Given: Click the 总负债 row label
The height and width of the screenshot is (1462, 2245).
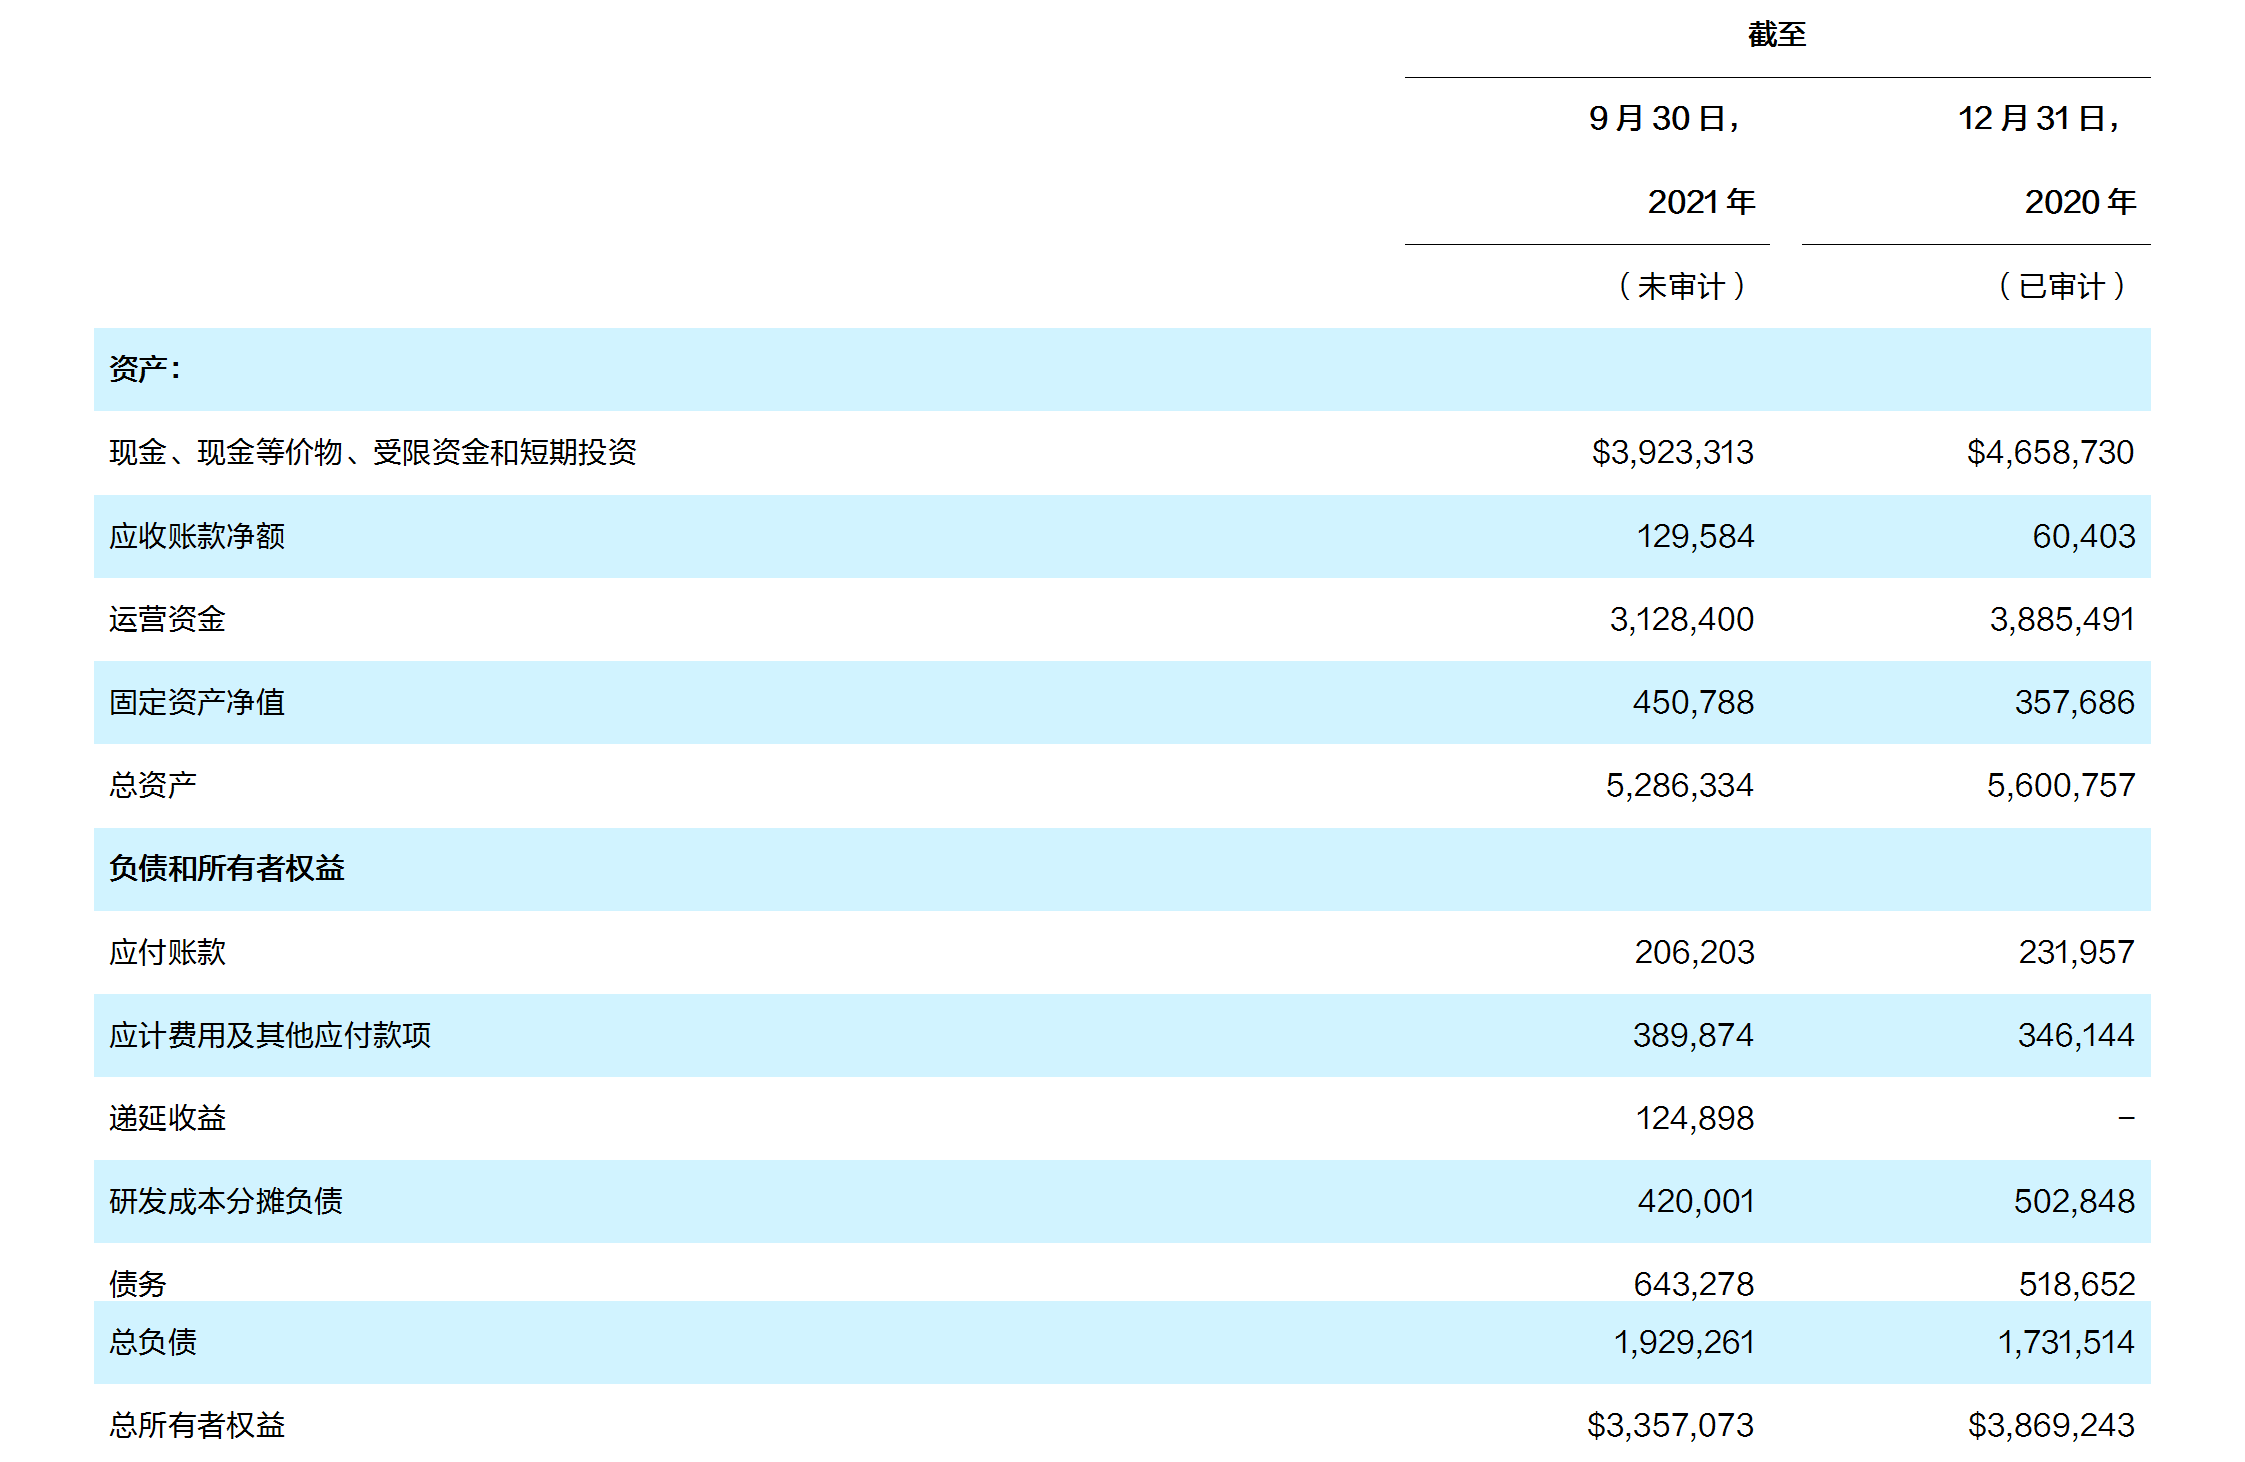Looking at the screenshot, I should (x=152, y=1342).
